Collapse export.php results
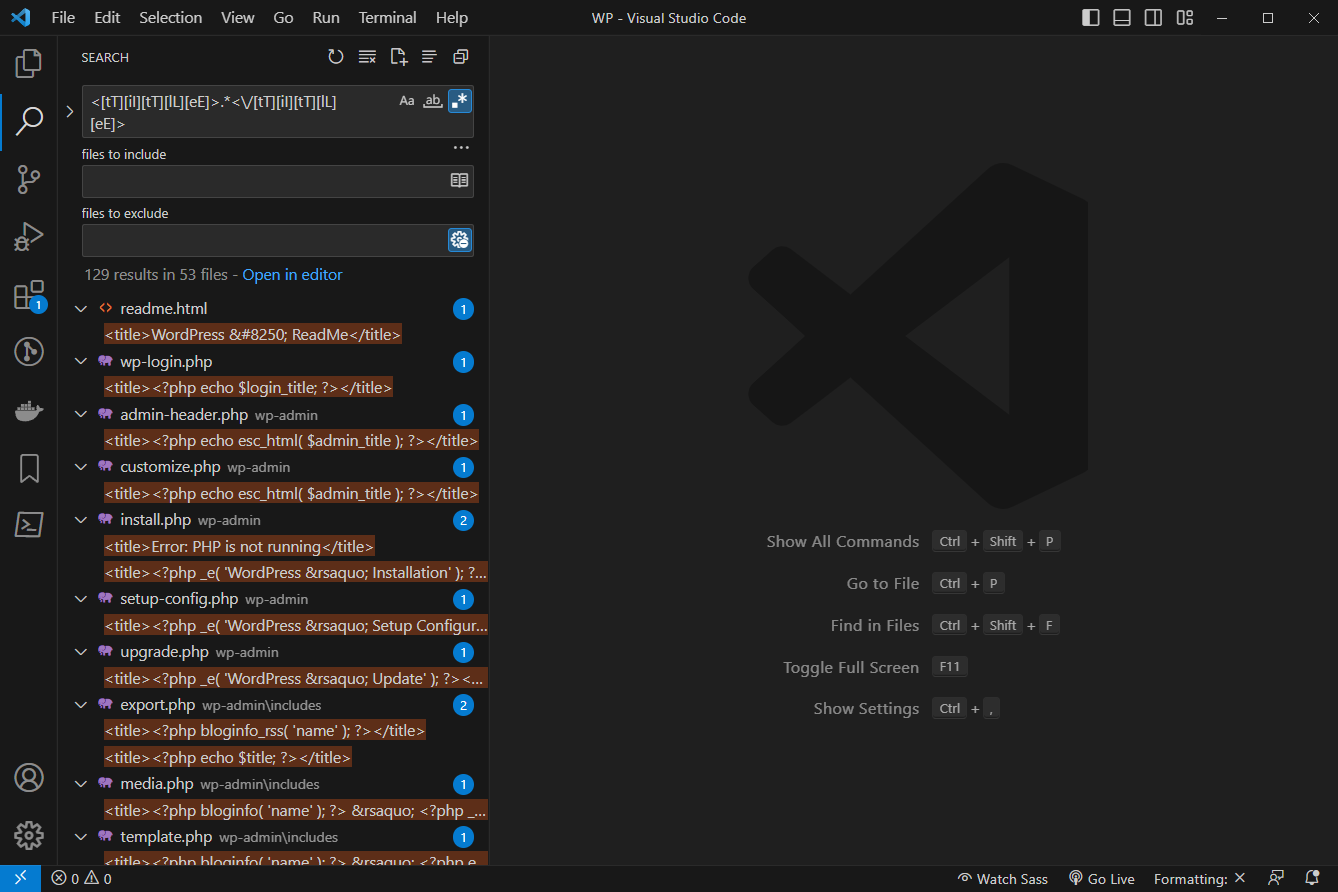 point(81,705)
